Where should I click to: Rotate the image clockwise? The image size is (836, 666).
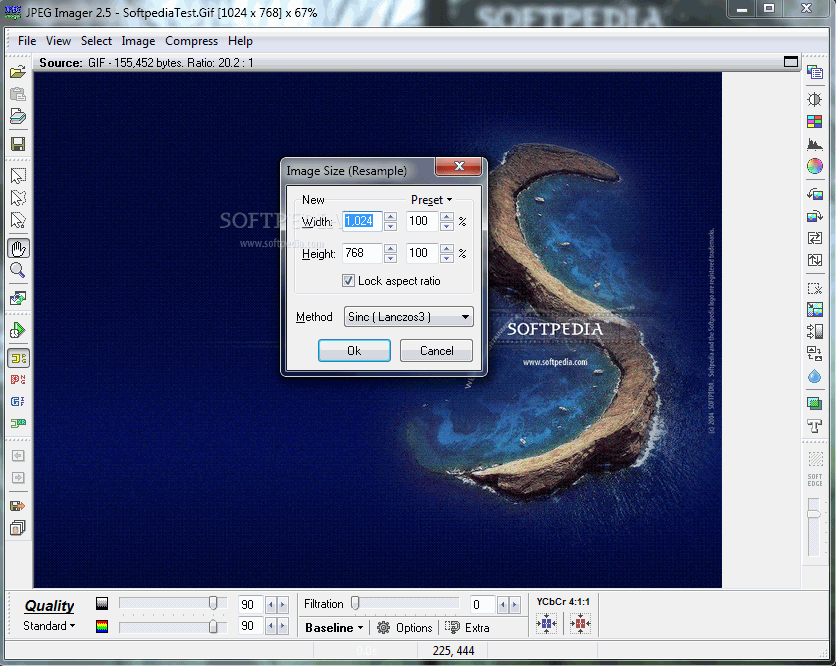coord(815,216)
